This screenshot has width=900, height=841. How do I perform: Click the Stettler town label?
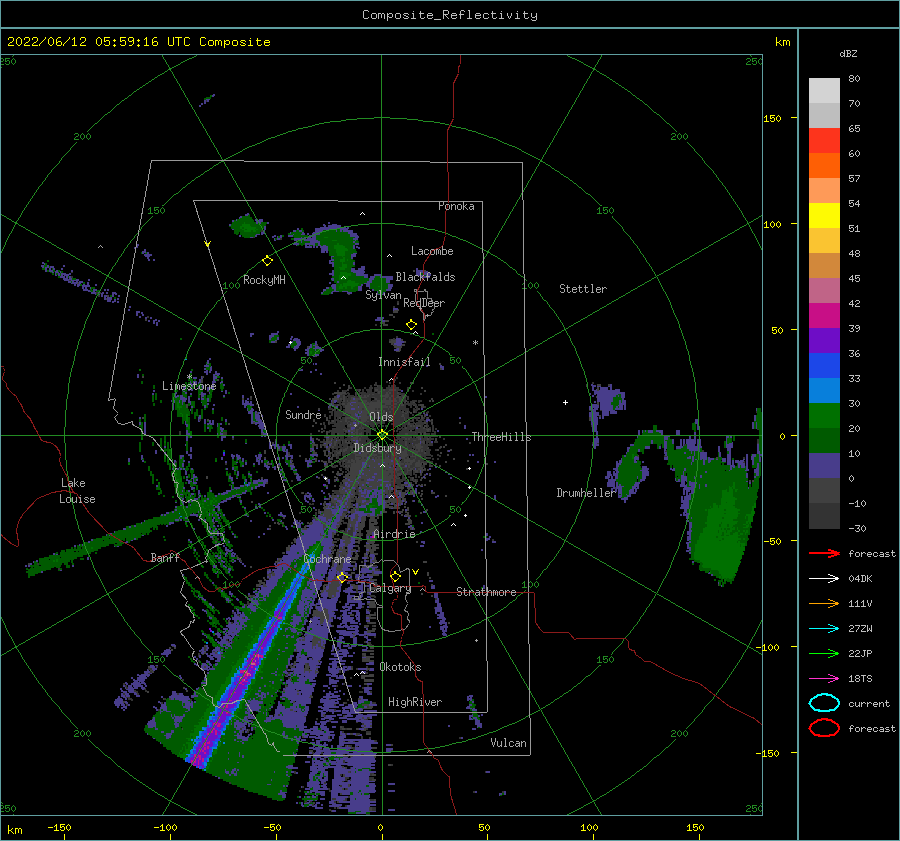point(583,289)
